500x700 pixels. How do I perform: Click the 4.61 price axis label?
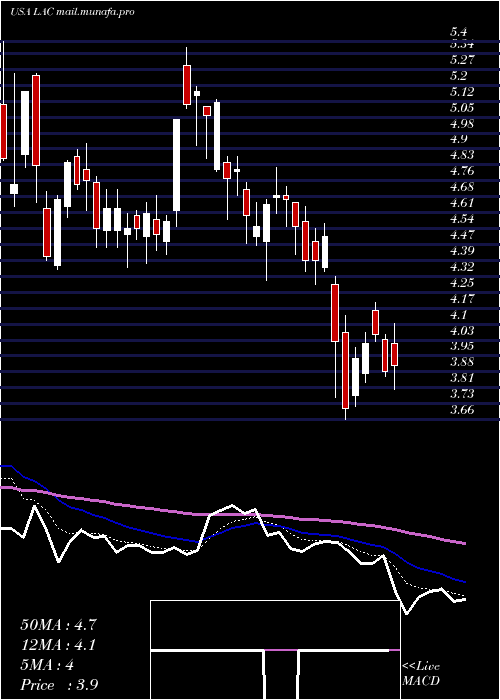pos(462,203)
